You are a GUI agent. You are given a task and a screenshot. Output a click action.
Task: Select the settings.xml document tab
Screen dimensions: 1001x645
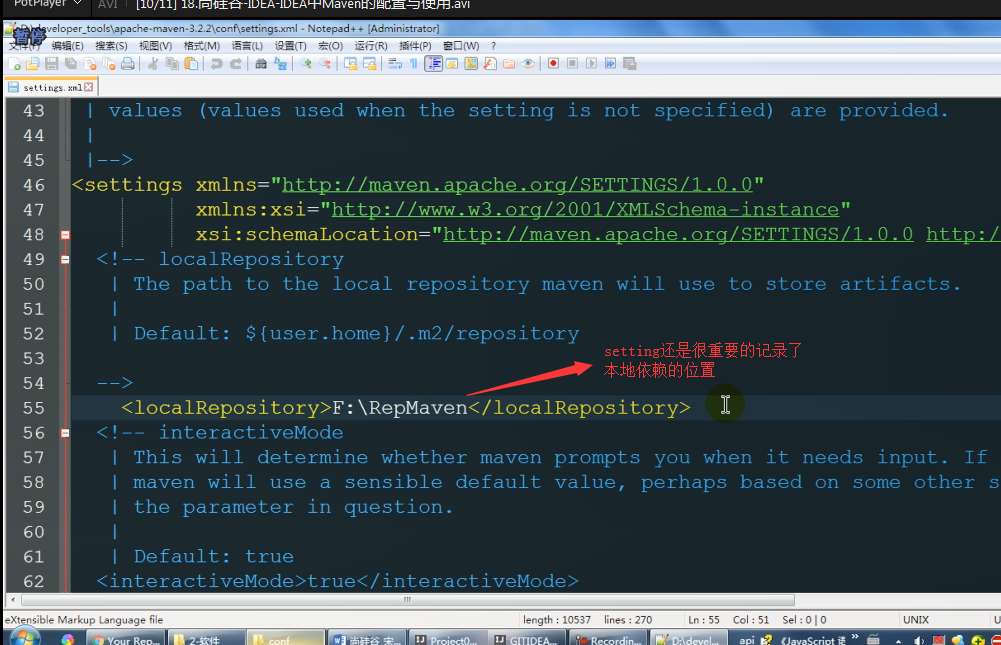pyautogui.click(x=50, y=87)
